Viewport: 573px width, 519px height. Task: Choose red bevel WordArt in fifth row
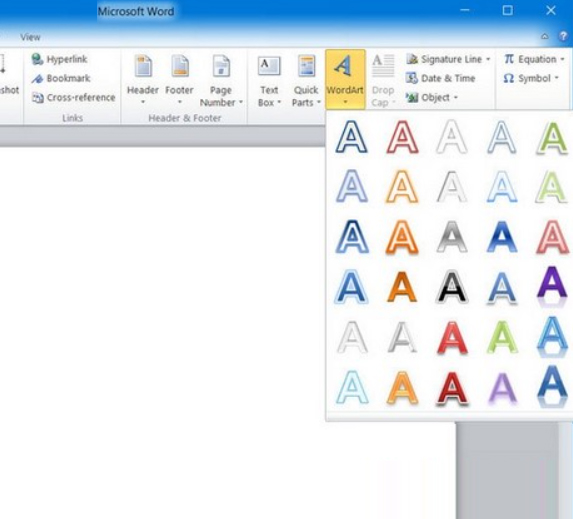[x=452, y=337]
